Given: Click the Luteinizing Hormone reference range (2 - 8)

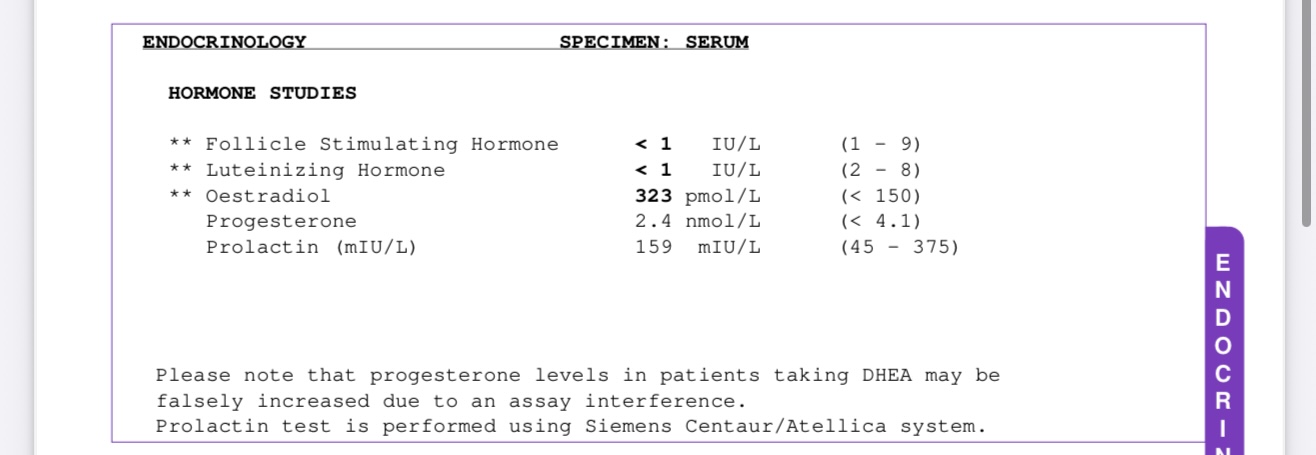Looking at the screenshot, I should click(x=880, y=170).
